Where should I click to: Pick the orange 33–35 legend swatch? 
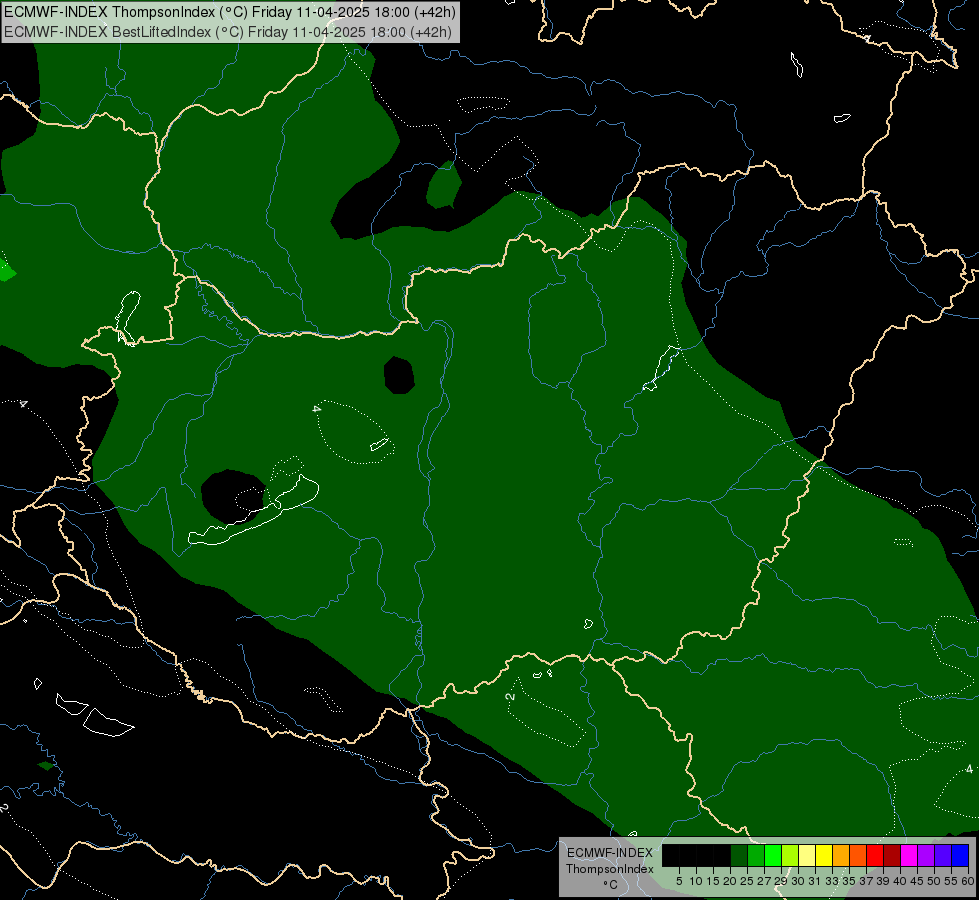coord(841,855)
